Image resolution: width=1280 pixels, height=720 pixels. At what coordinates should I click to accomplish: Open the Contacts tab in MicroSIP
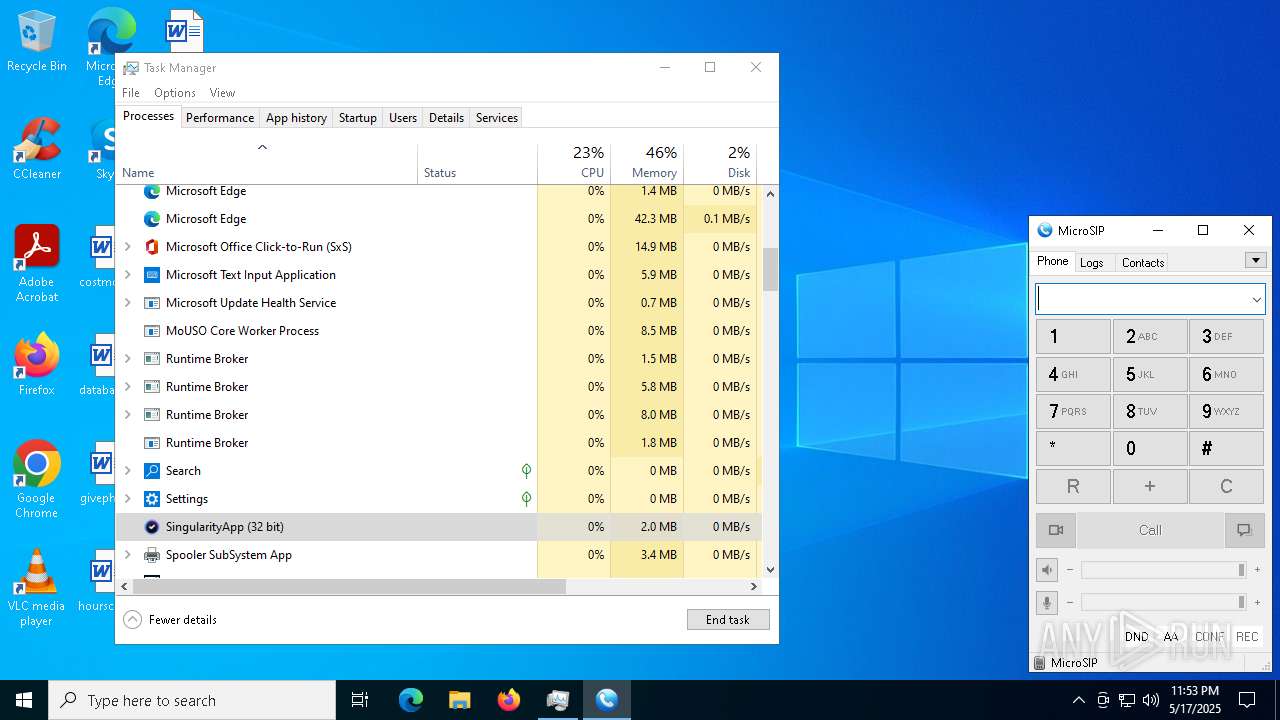point(1143,263)
